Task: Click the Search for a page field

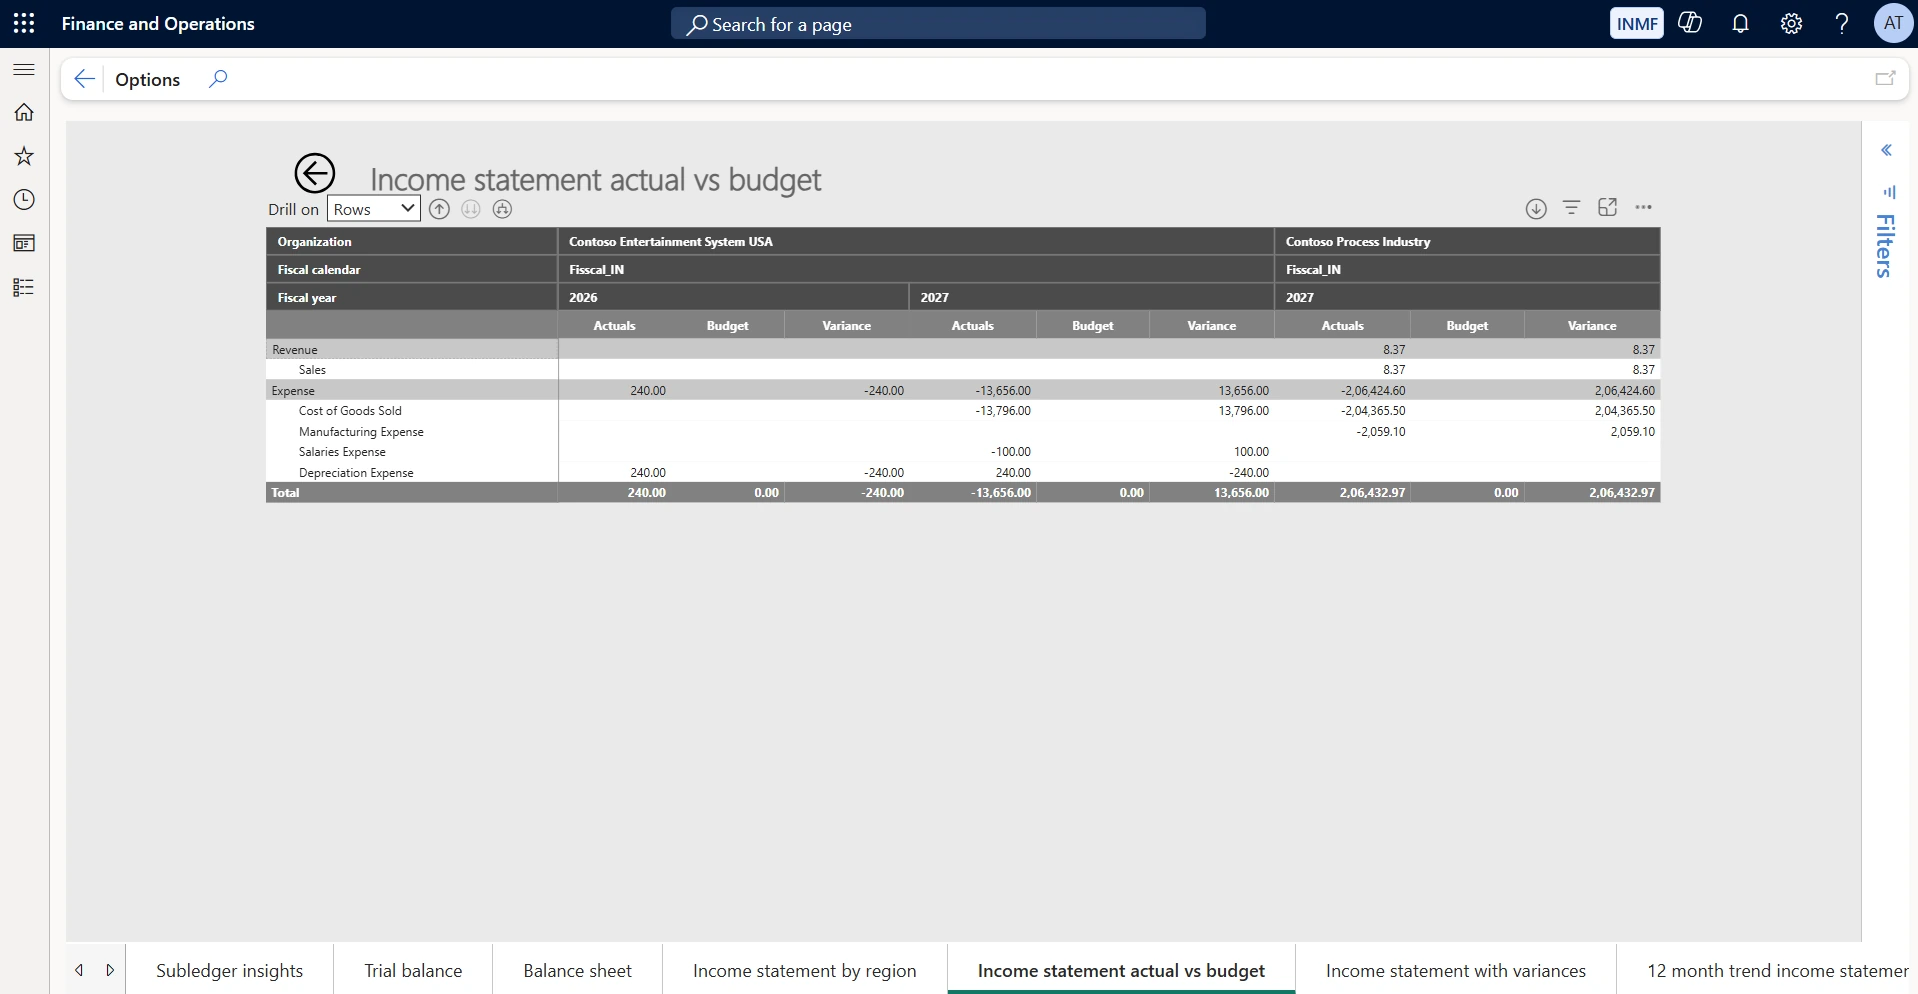Action: [938, 24]
